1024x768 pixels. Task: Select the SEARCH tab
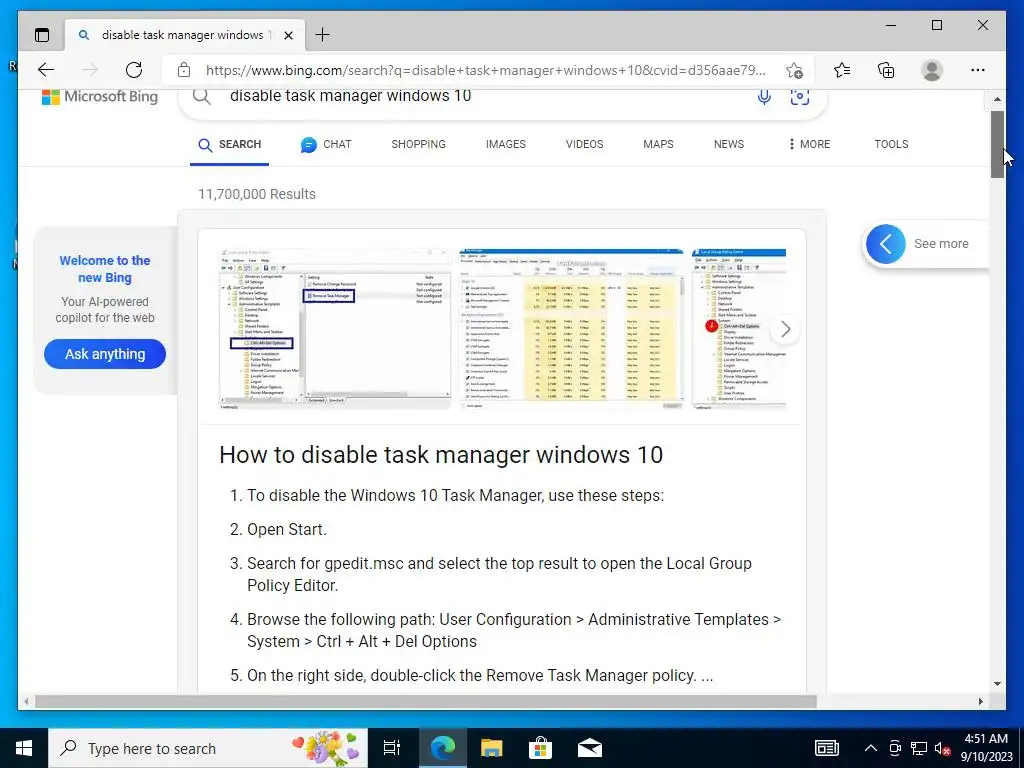coord(229,144)
